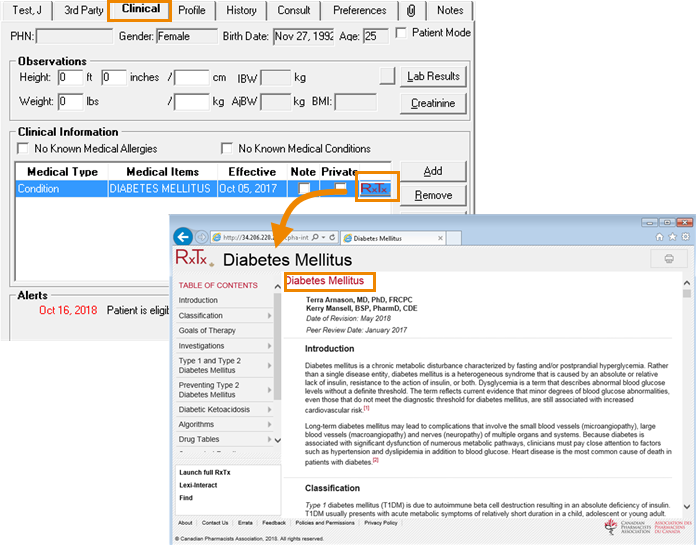Click small blank button beside Lab Results
Viewport: 696px width, 547px height.
(388, 76)
